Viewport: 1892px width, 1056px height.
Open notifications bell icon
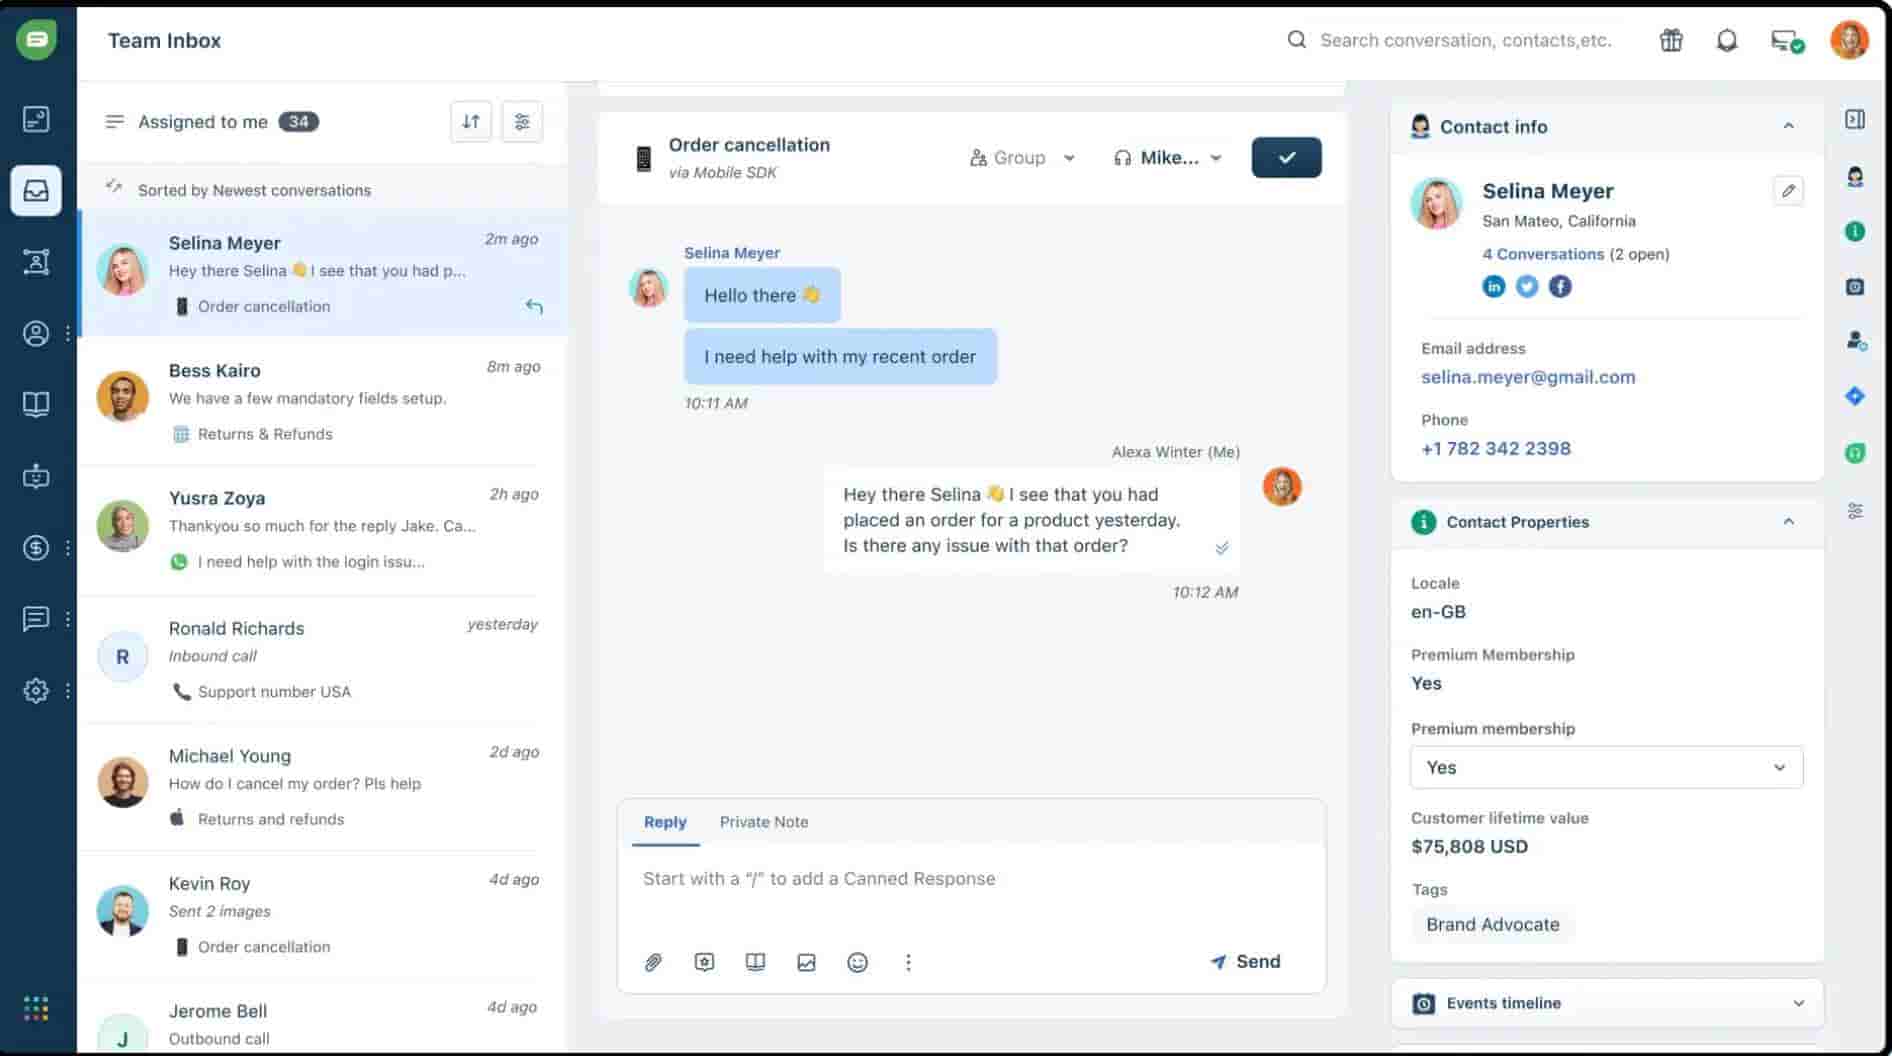(1727, 40)
